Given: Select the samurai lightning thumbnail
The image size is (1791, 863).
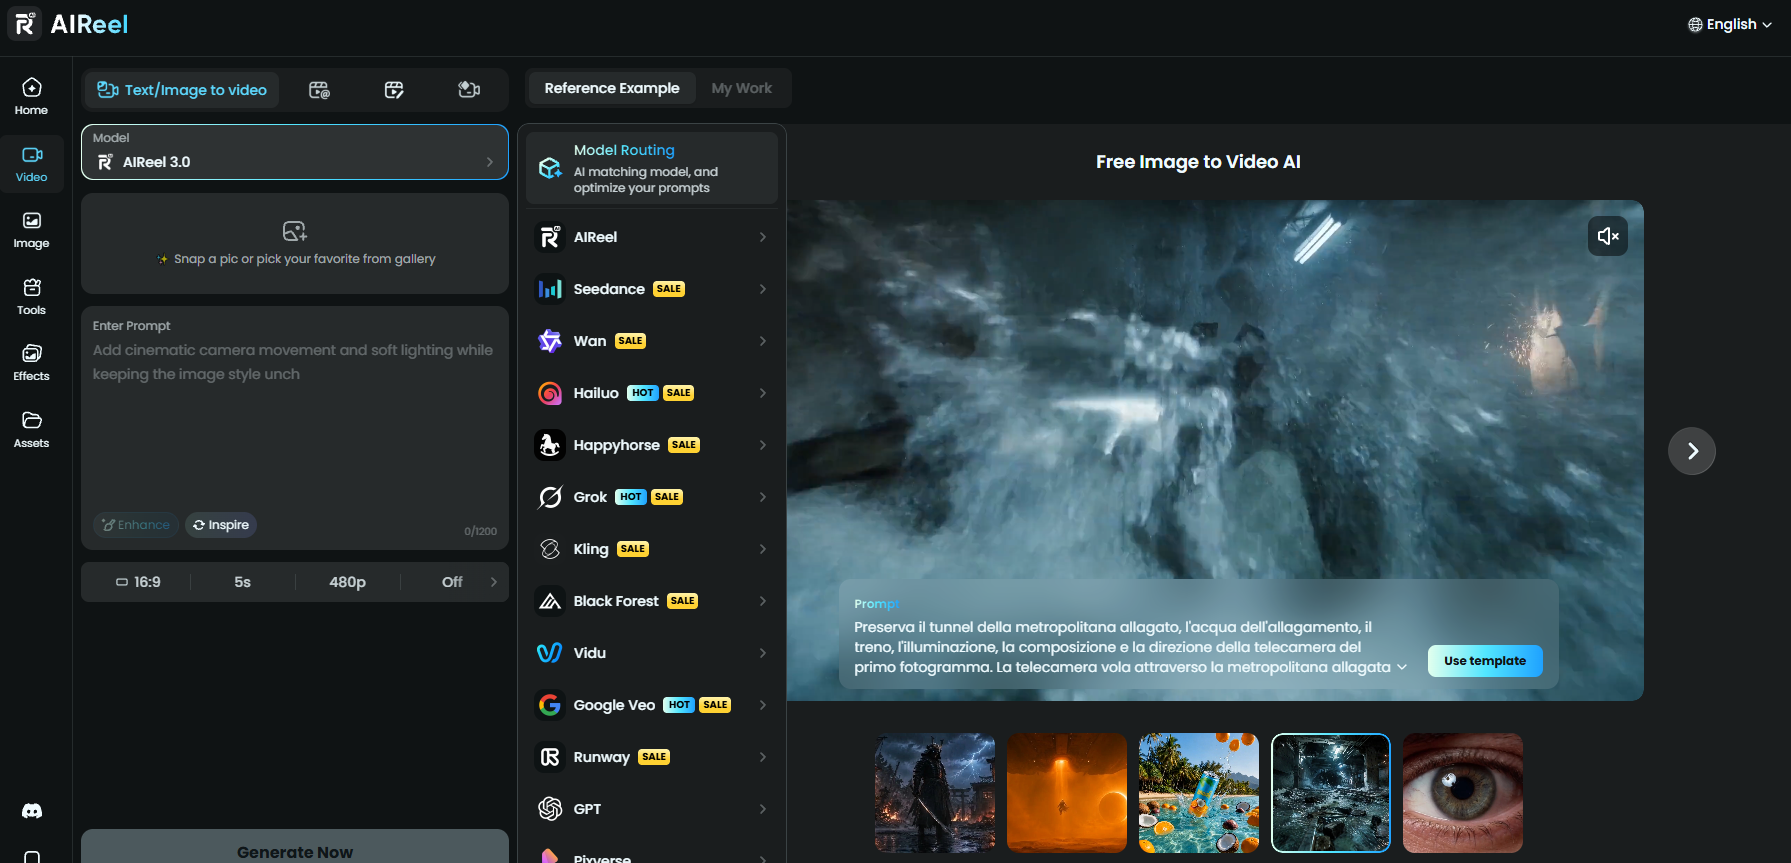Looking at the screenshot, I should [x=935, y=793].
